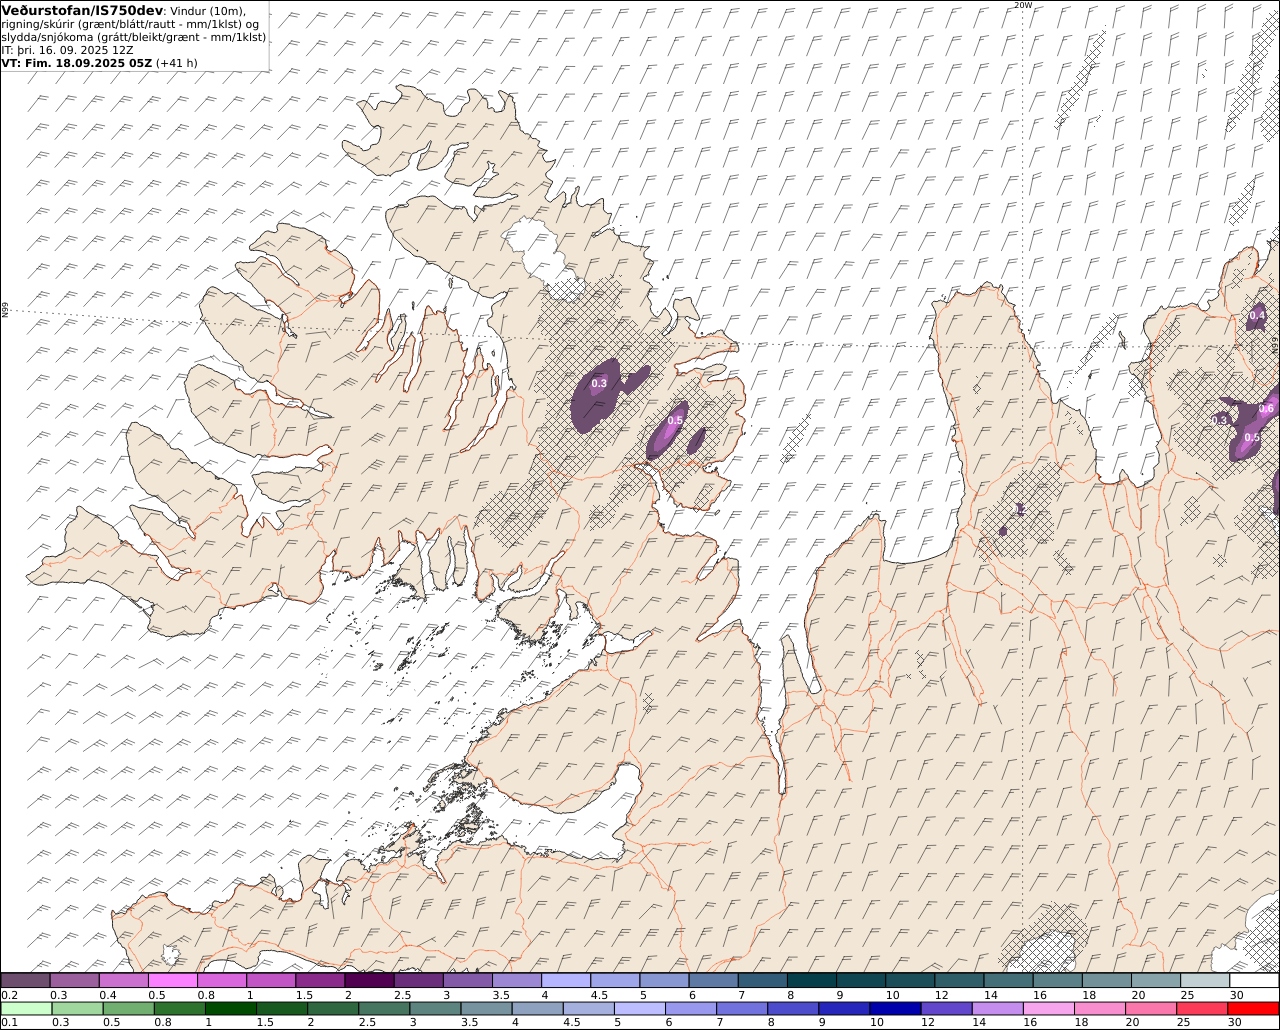Screen dimensions: 1280x1030
Task: Select the greyish-purple 0.2 swatch in snow scale
Action: click(25, 980)
